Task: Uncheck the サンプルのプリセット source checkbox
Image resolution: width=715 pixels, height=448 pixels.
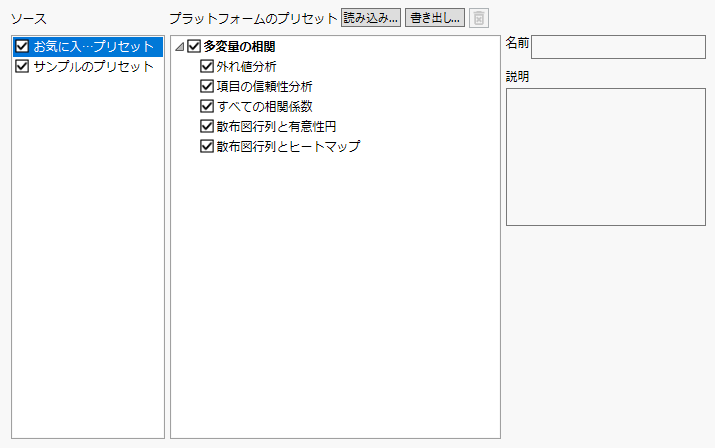Action: point(22,66)
